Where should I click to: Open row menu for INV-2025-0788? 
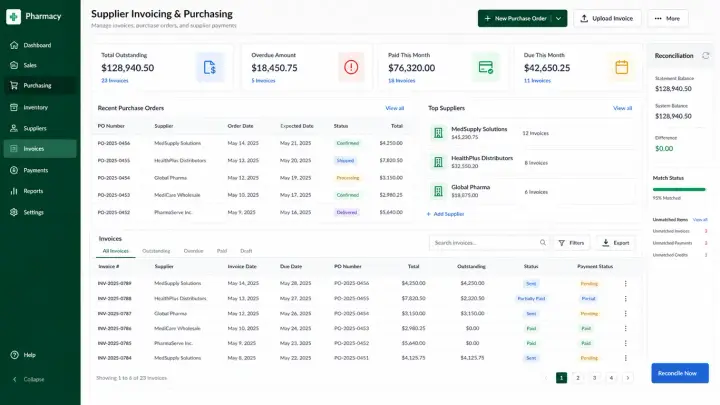(x=625, y=298)
